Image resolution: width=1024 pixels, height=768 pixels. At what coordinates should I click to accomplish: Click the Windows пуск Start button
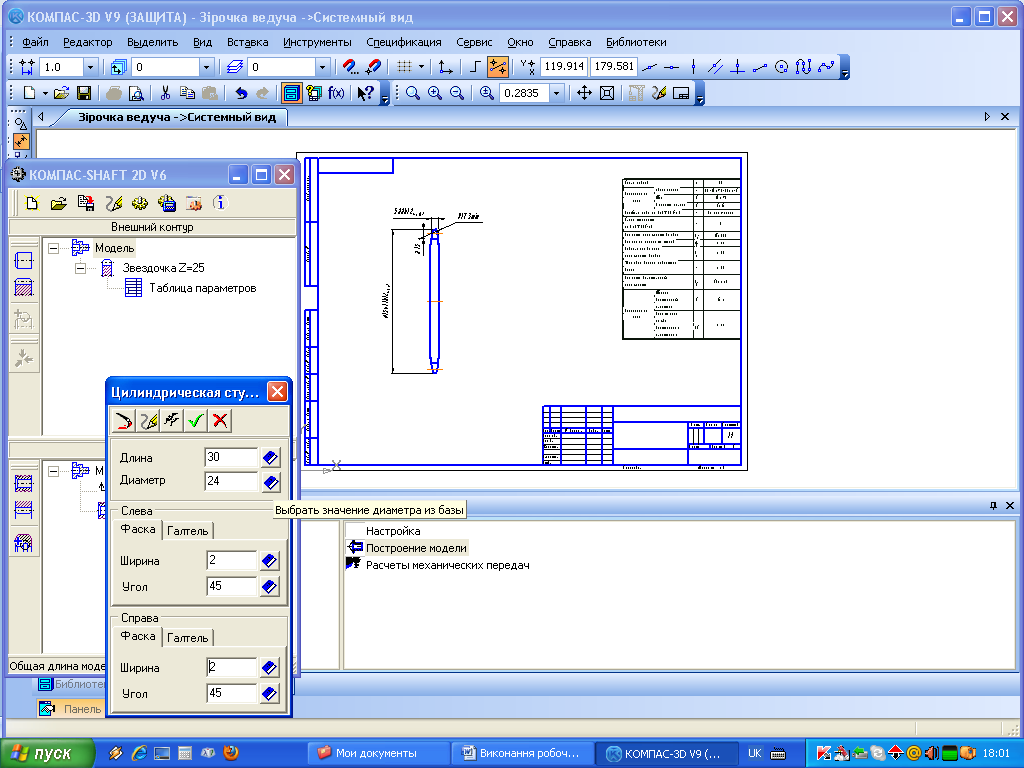point(47,753)
